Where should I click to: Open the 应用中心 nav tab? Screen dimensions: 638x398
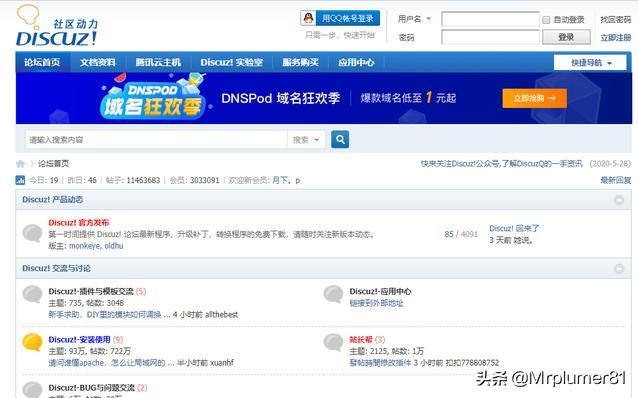click(x=356, y=62)
